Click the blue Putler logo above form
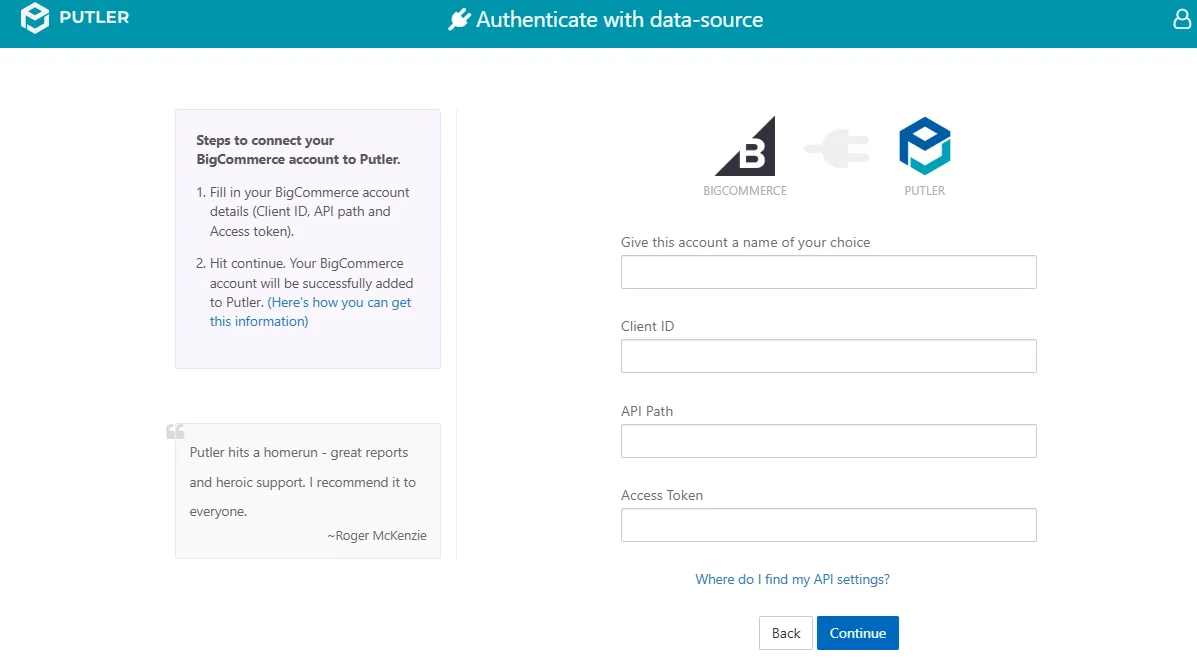The image size is (1197, 661). [924, 146]
